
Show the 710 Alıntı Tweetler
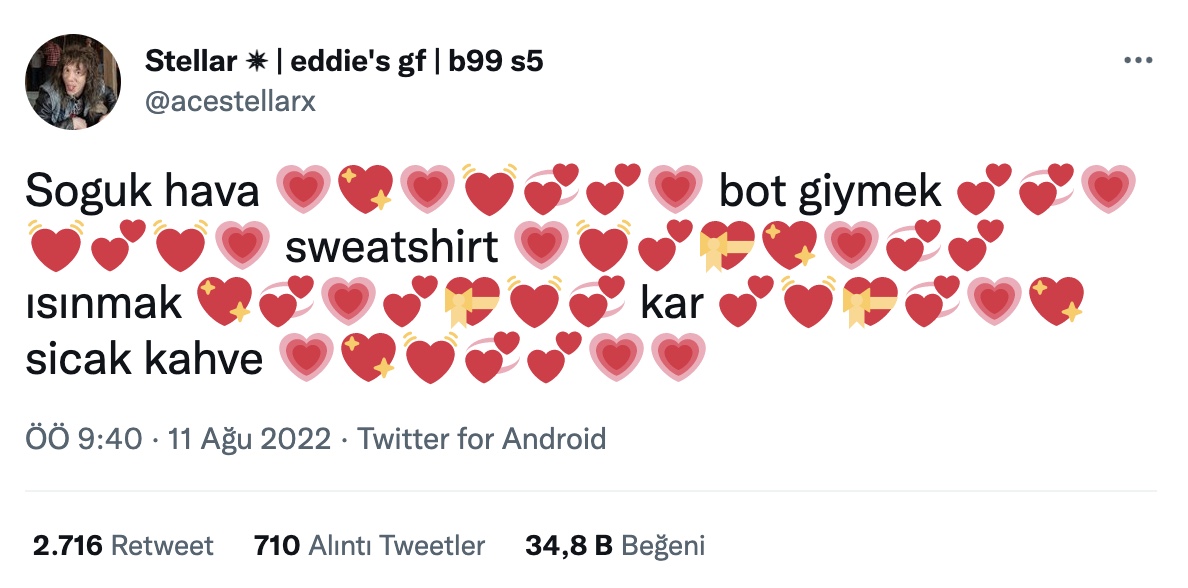370,546
